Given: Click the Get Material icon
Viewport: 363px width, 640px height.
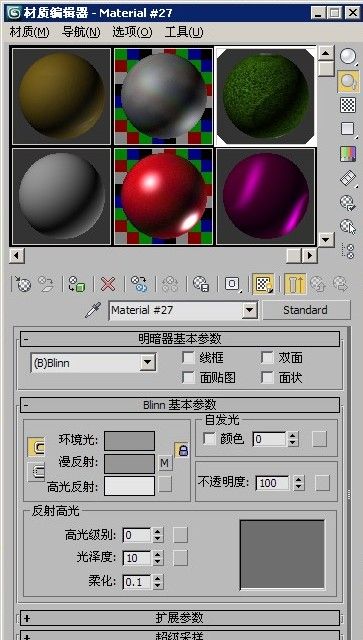Looking at the screenshot, I should coord(23,284).
